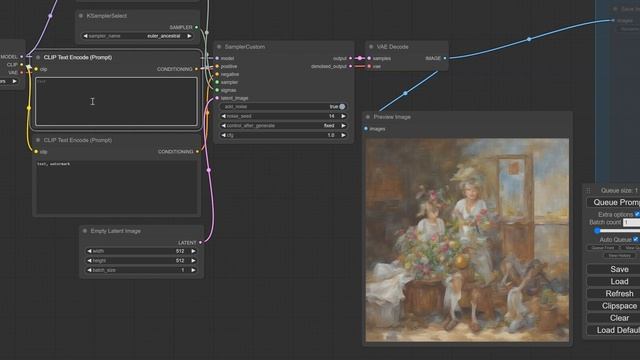Viewport: 640px width, 360px height.
Task: Click the latent_image input port on SamplerCustom
Action: 217,98
